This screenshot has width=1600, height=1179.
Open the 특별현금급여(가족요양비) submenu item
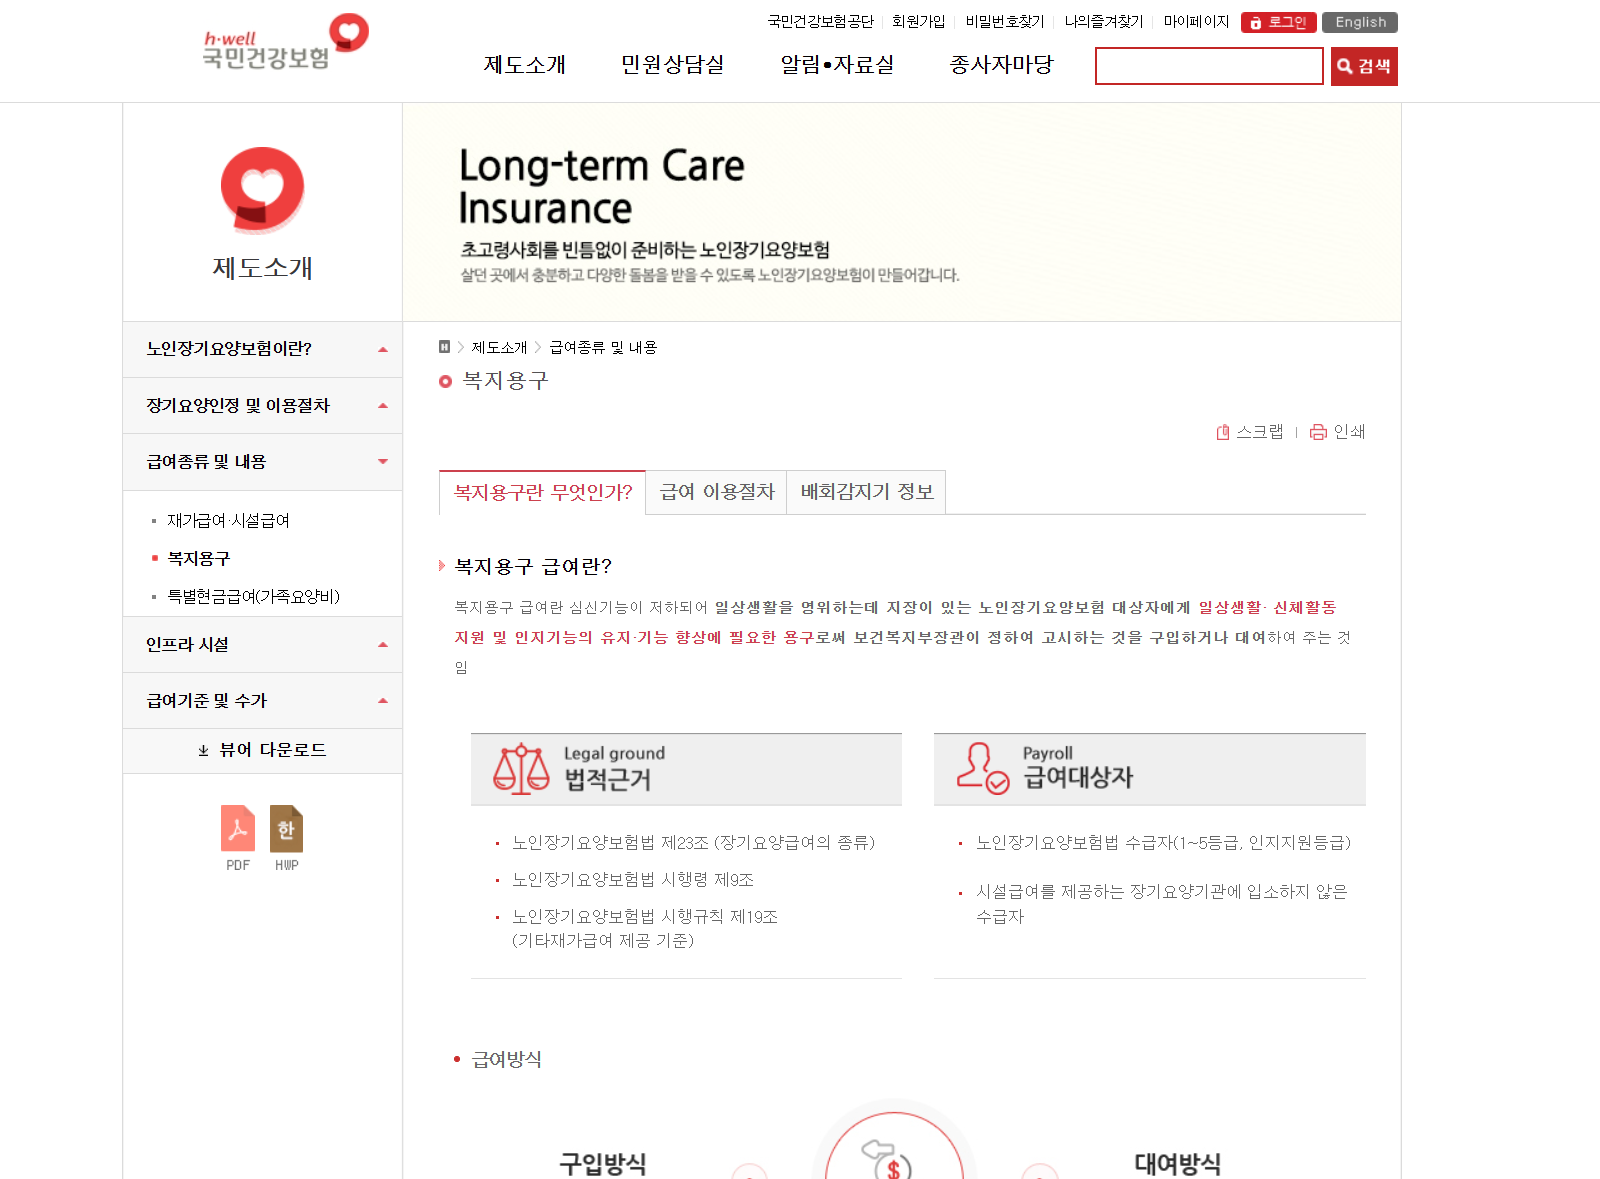253,597
